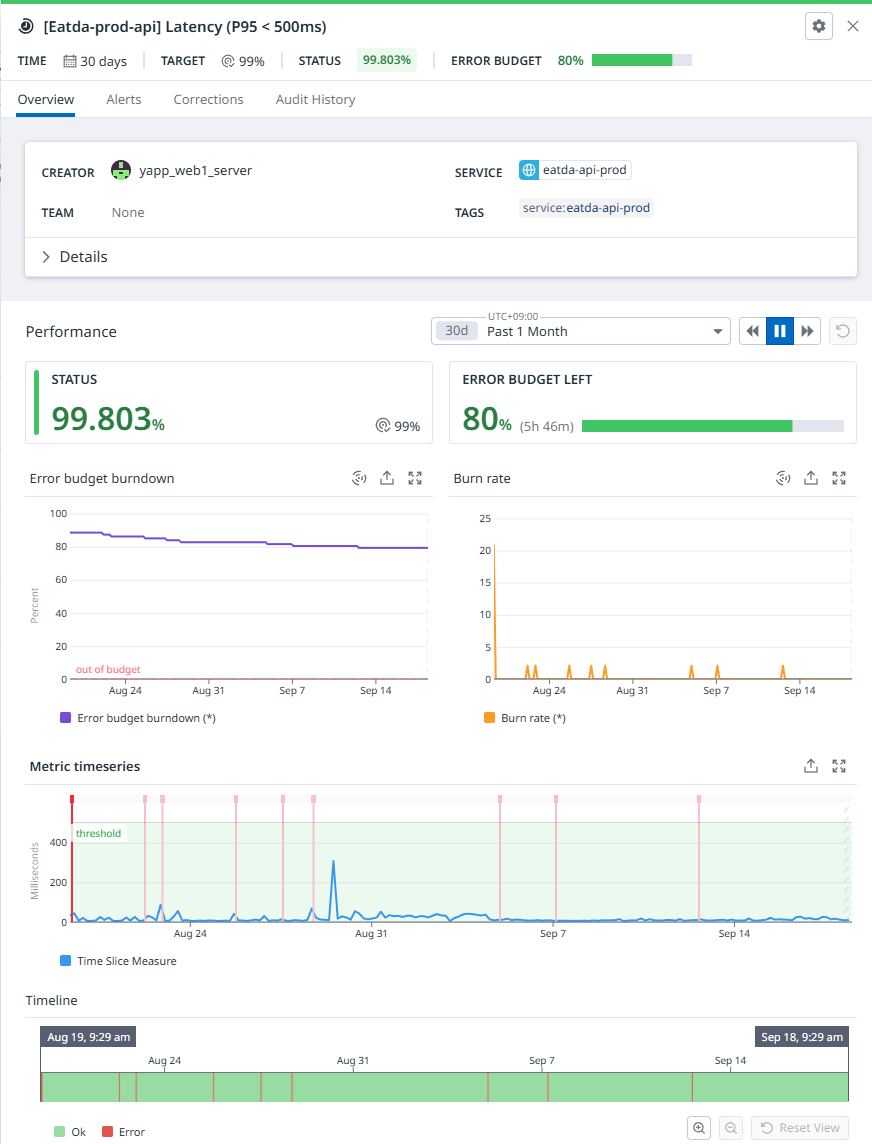872x1144 pixels.
Task: Click the target icon beside 99% in header
Action: pos(228,61)
